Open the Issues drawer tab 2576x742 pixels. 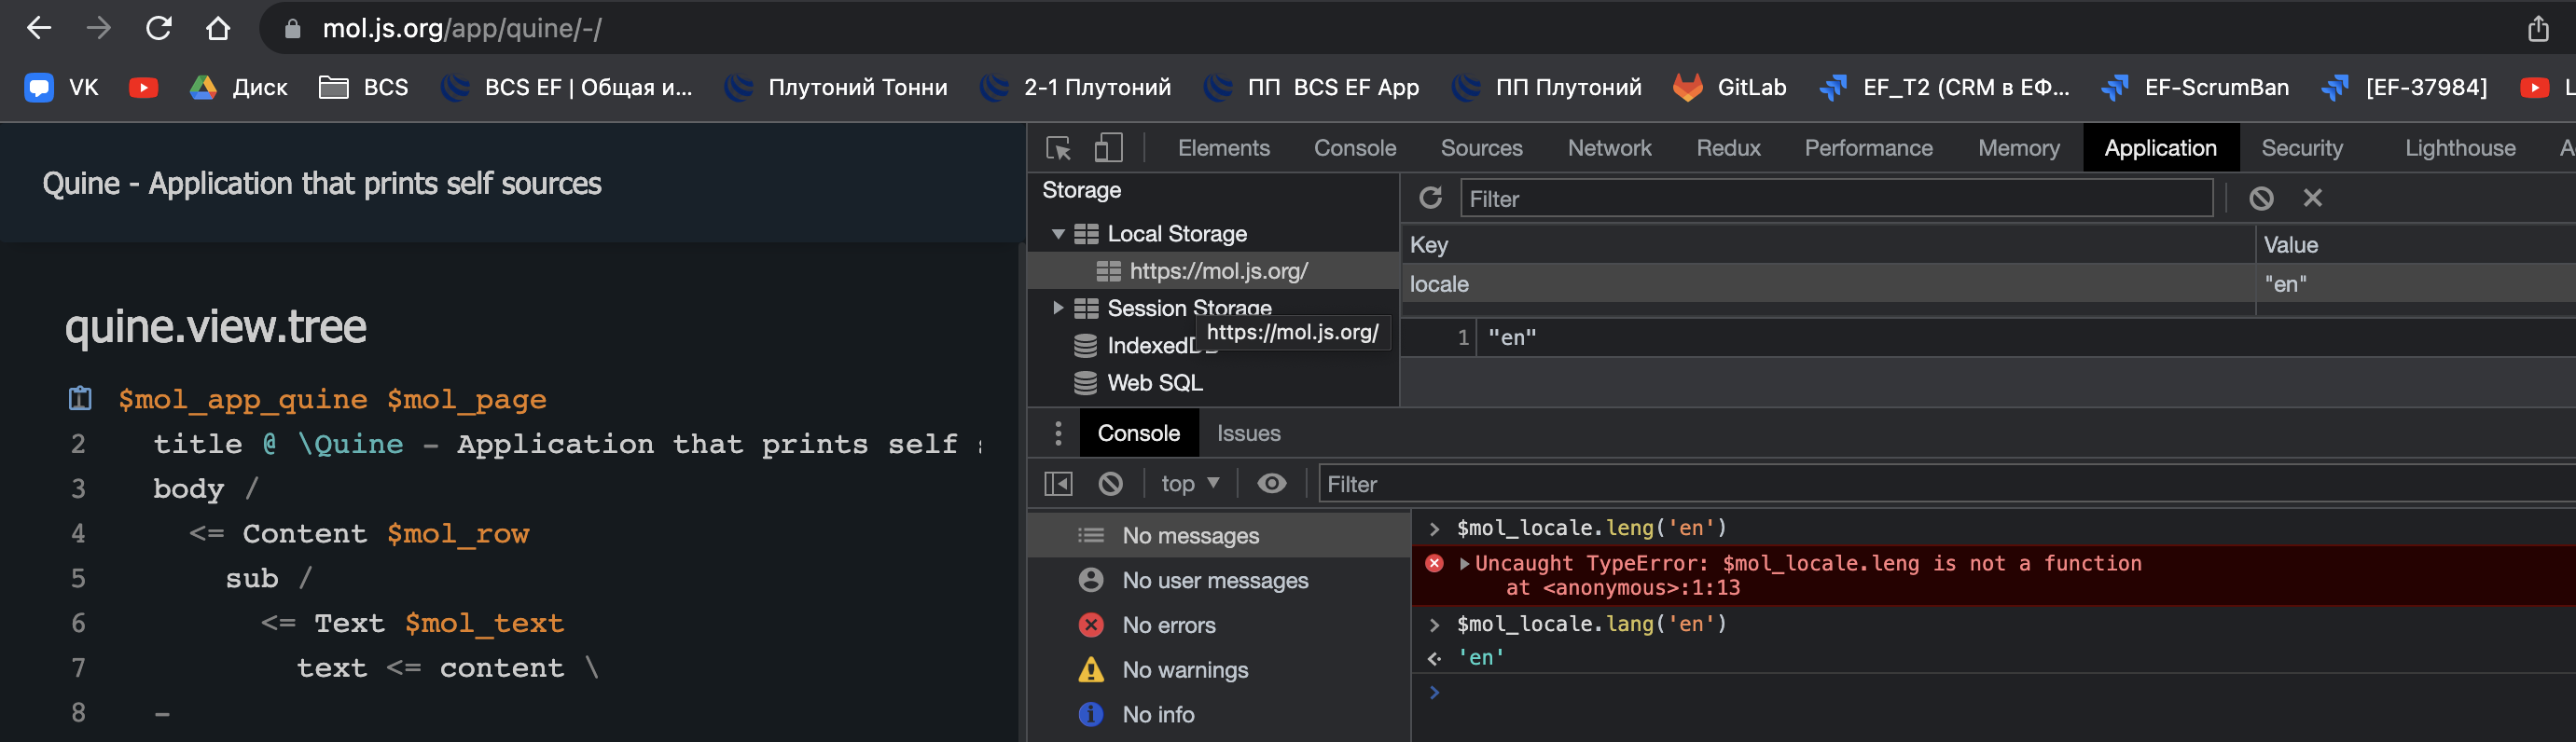pos(1248,433)
